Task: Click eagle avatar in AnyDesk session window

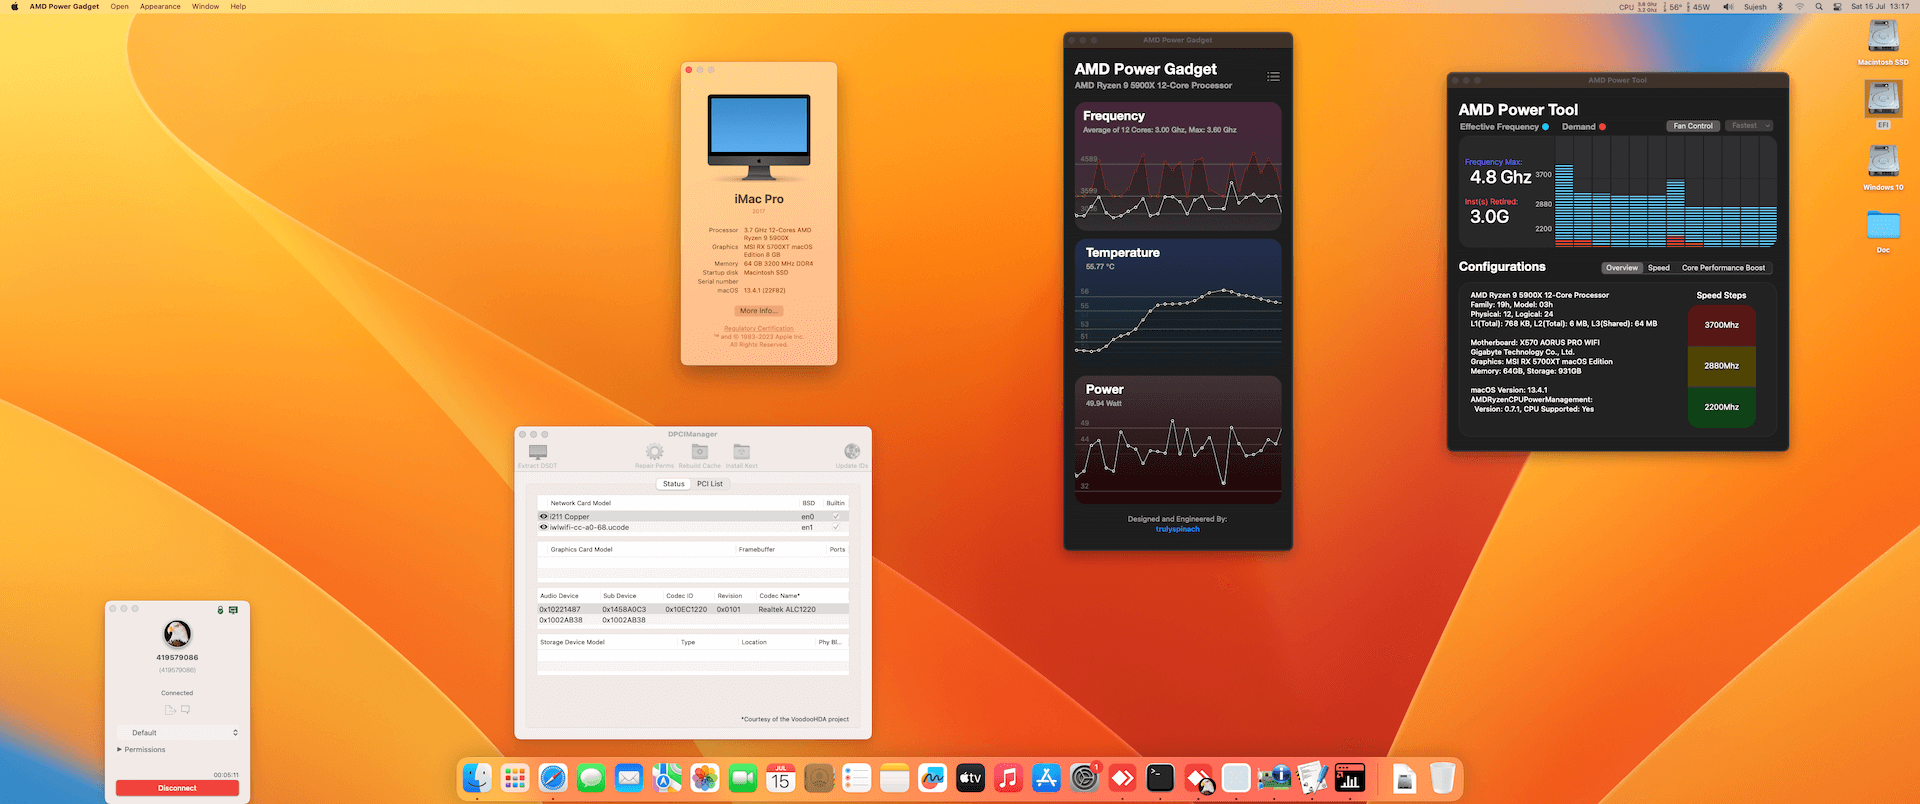Action: tap(177, 633)
